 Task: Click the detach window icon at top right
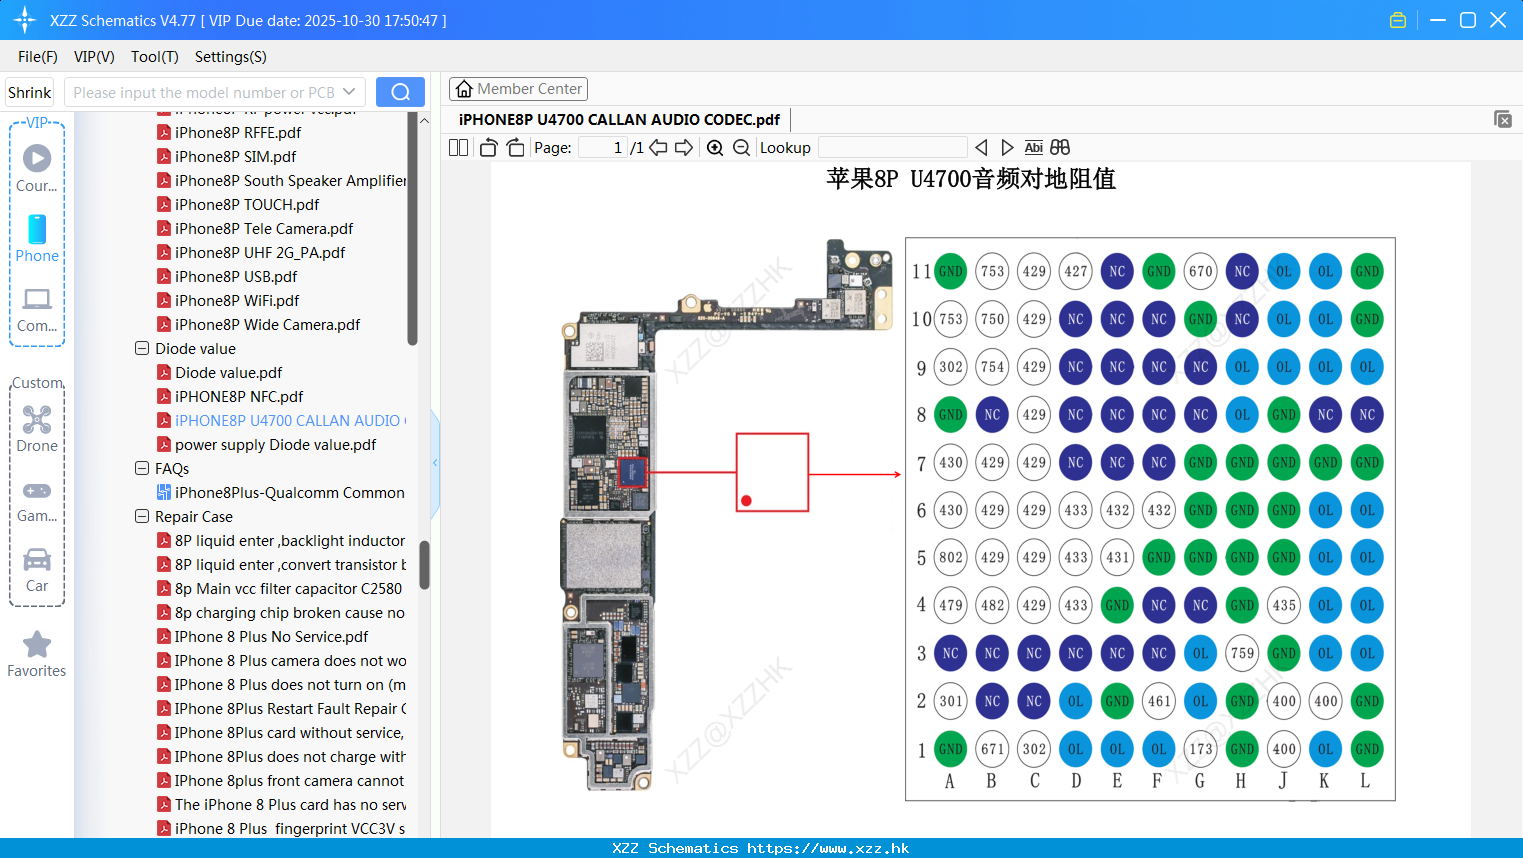point(1503,119)
